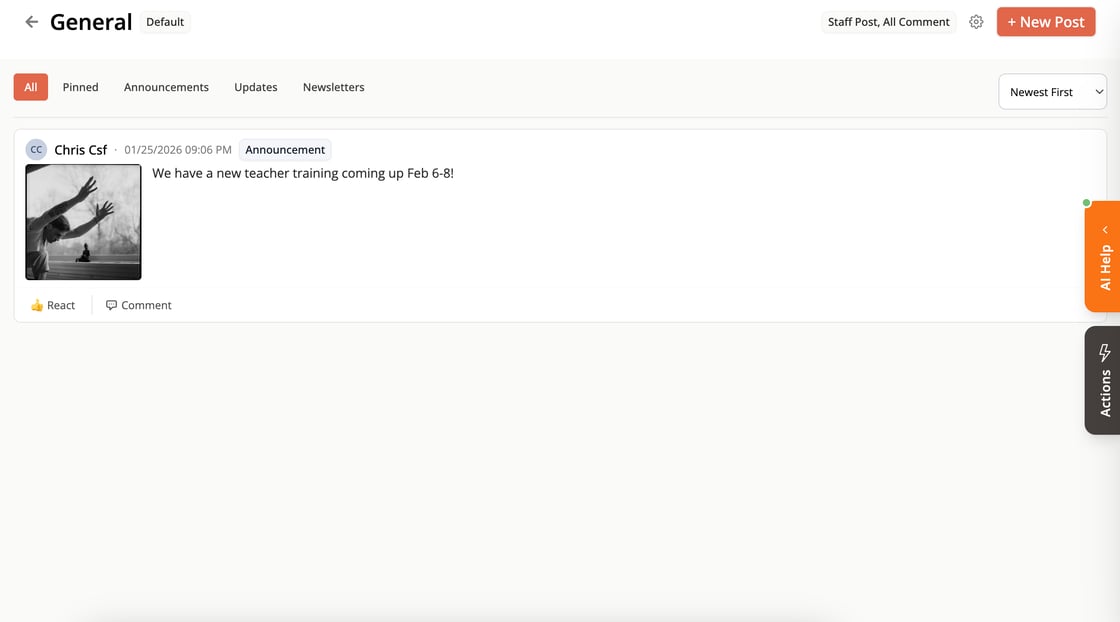Click the CC avatar on Chris Csf's post
The image size is (1120, 622).
(36, 148)
